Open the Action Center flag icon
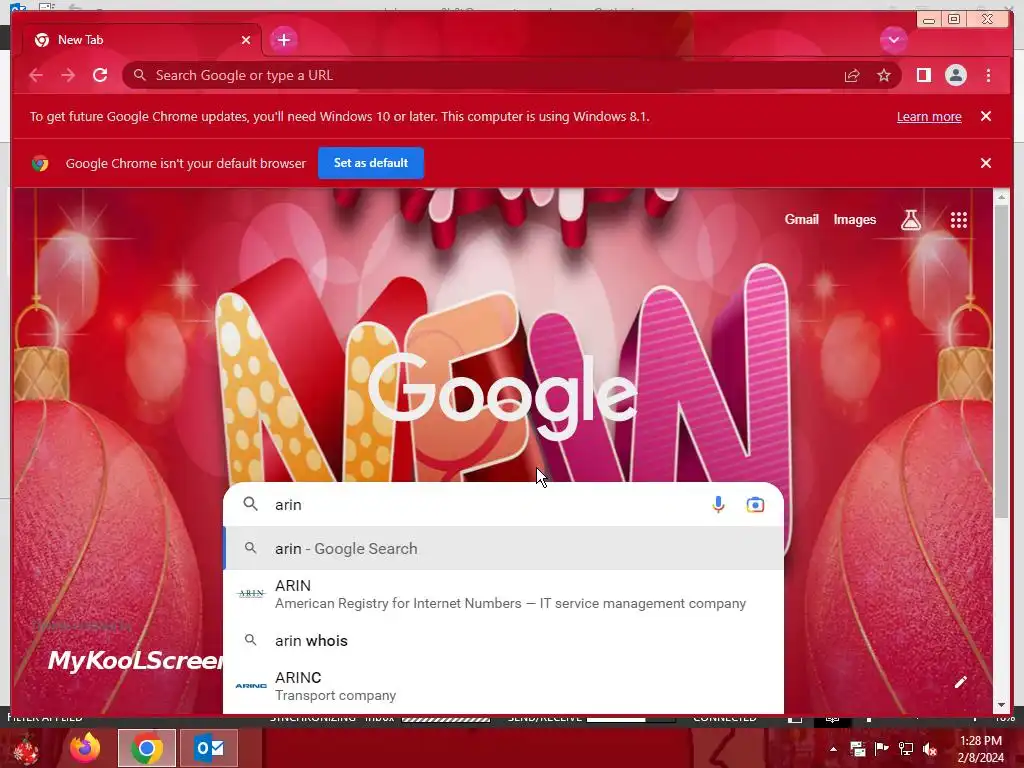The image size is (1024, 768). 881,749
